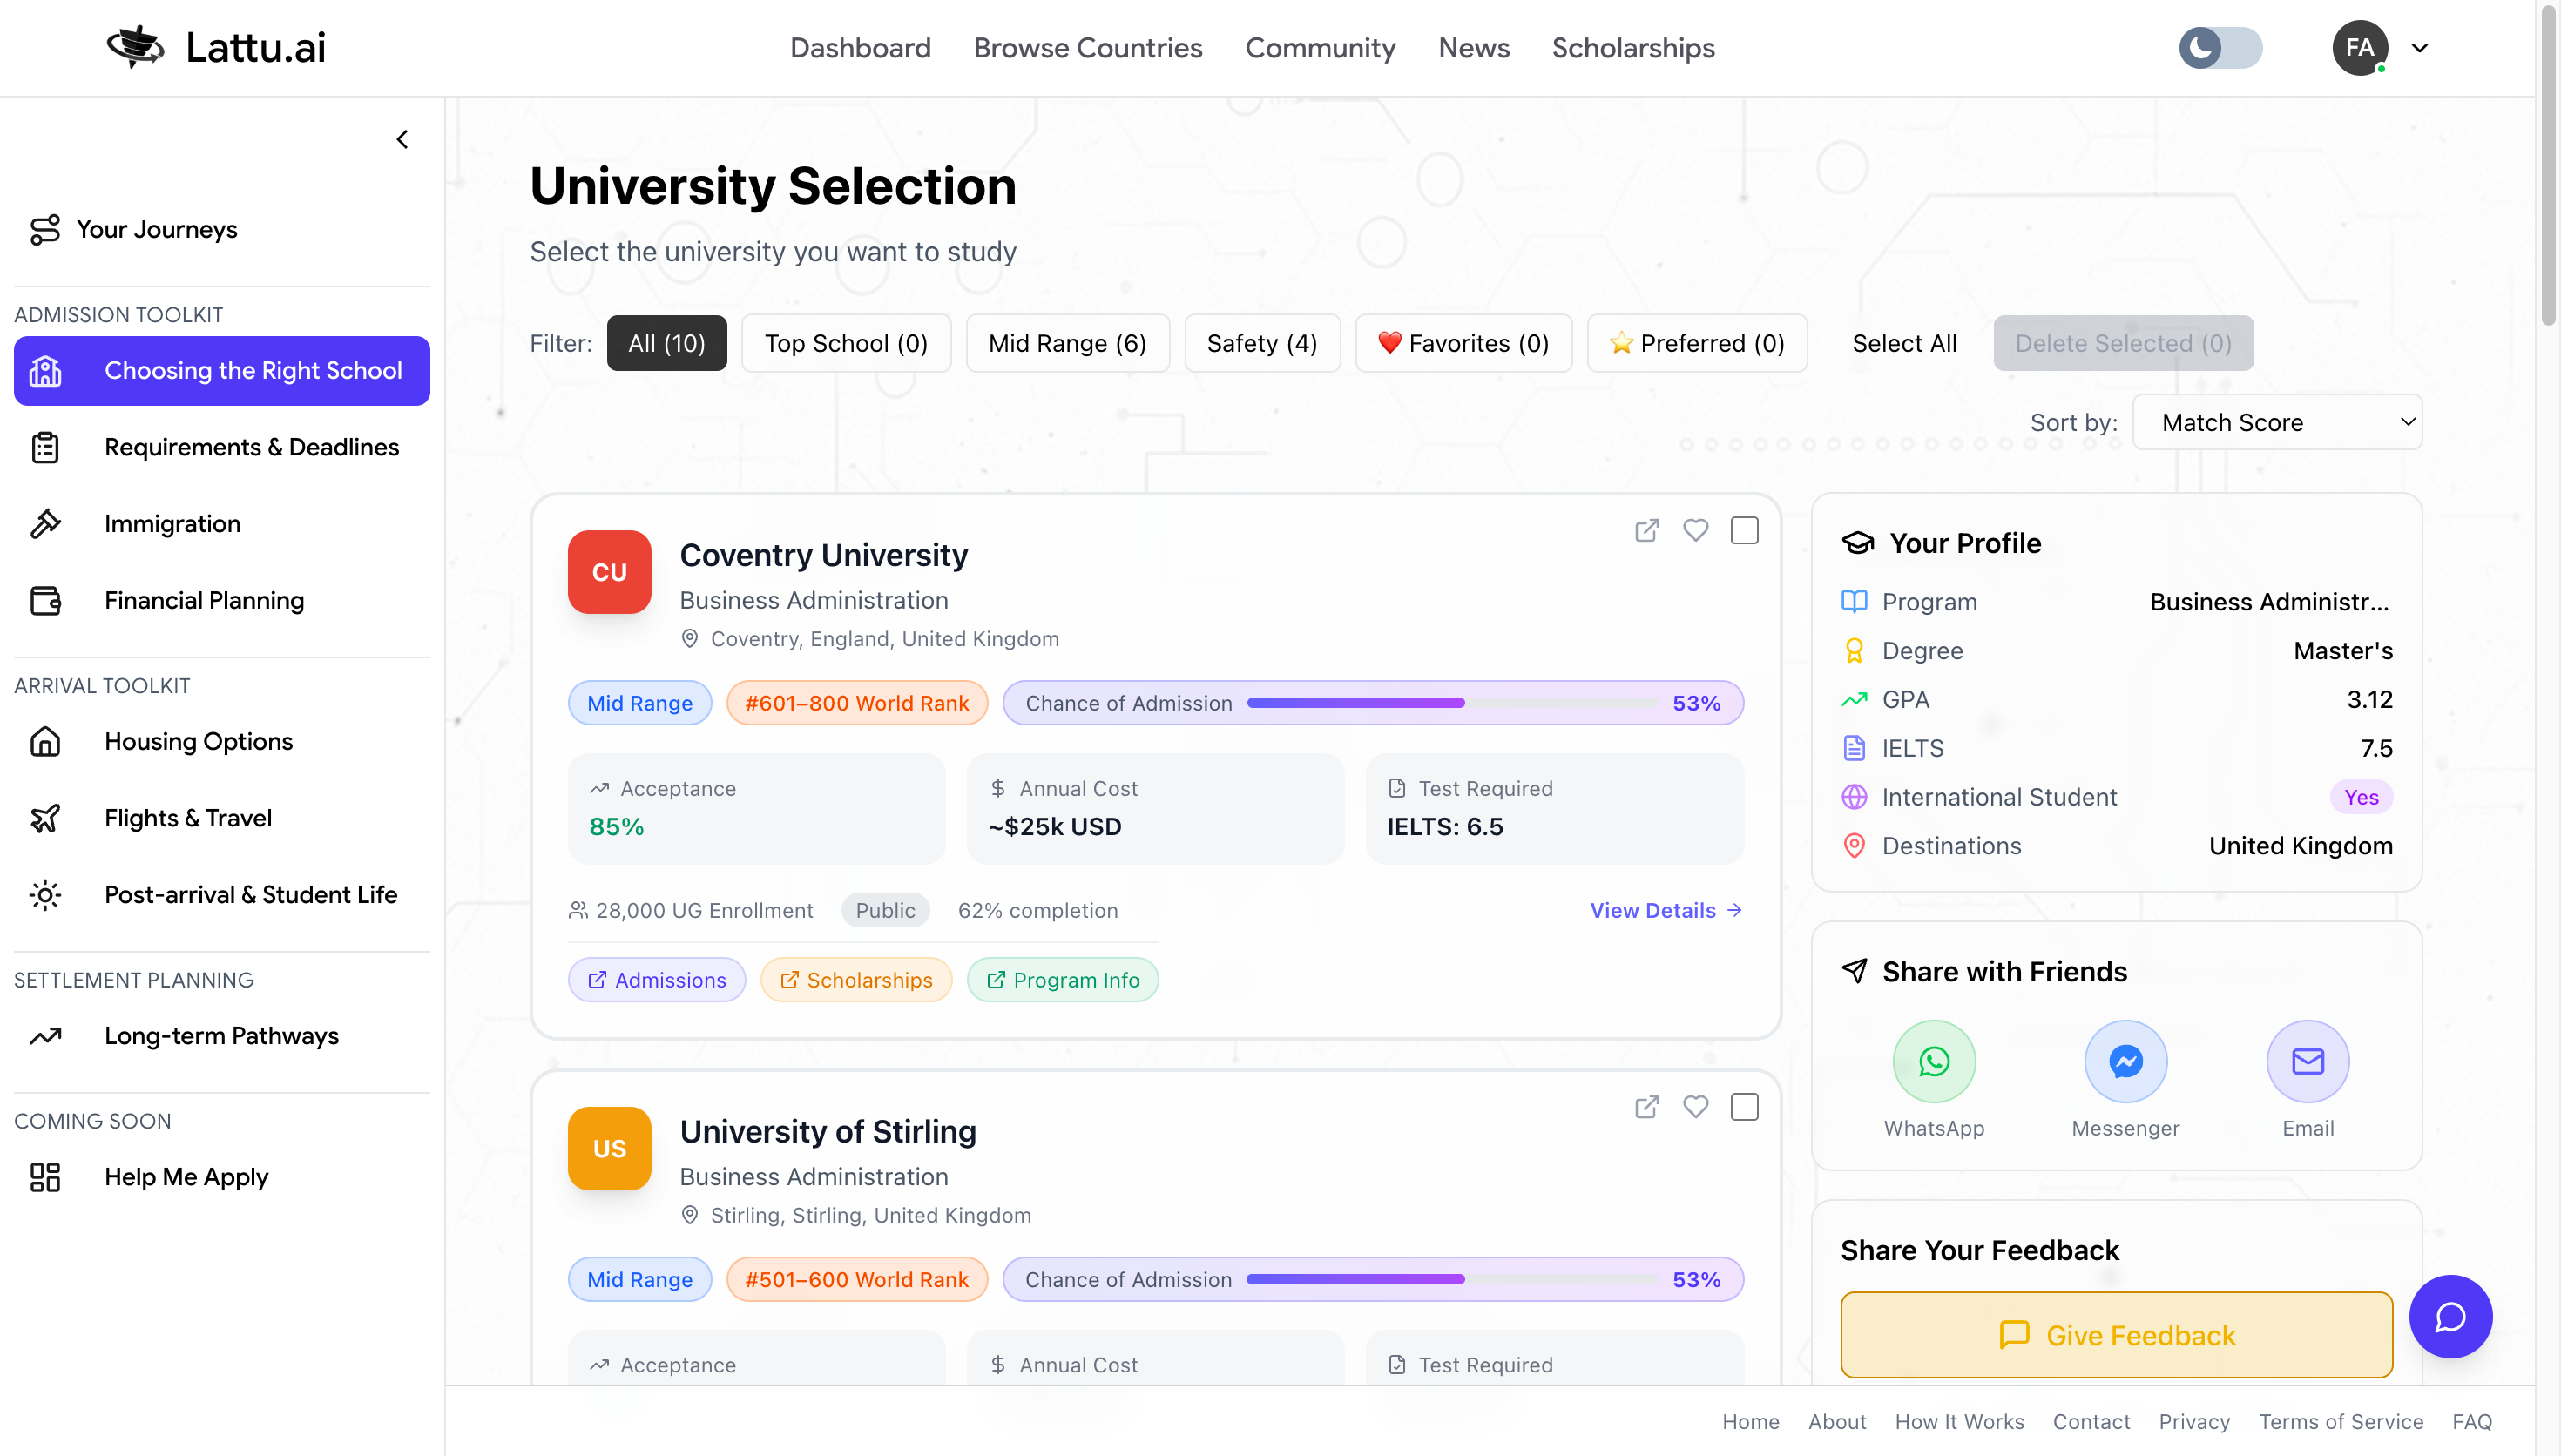The width and height of the screenshot is (2561, 1456).
Task: Click the US university logo tile
Action: 609,1149
